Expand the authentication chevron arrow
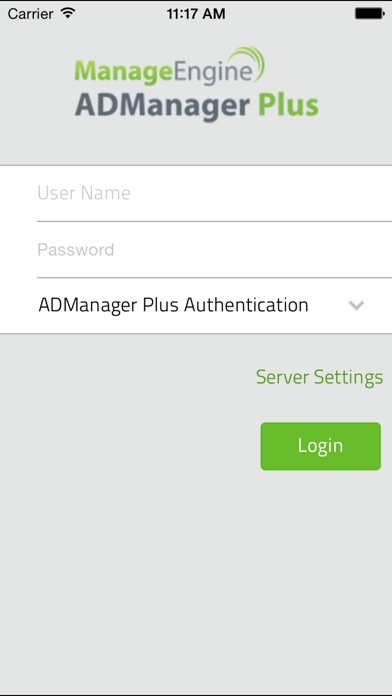Screen dimensions: 392x696 356,305
